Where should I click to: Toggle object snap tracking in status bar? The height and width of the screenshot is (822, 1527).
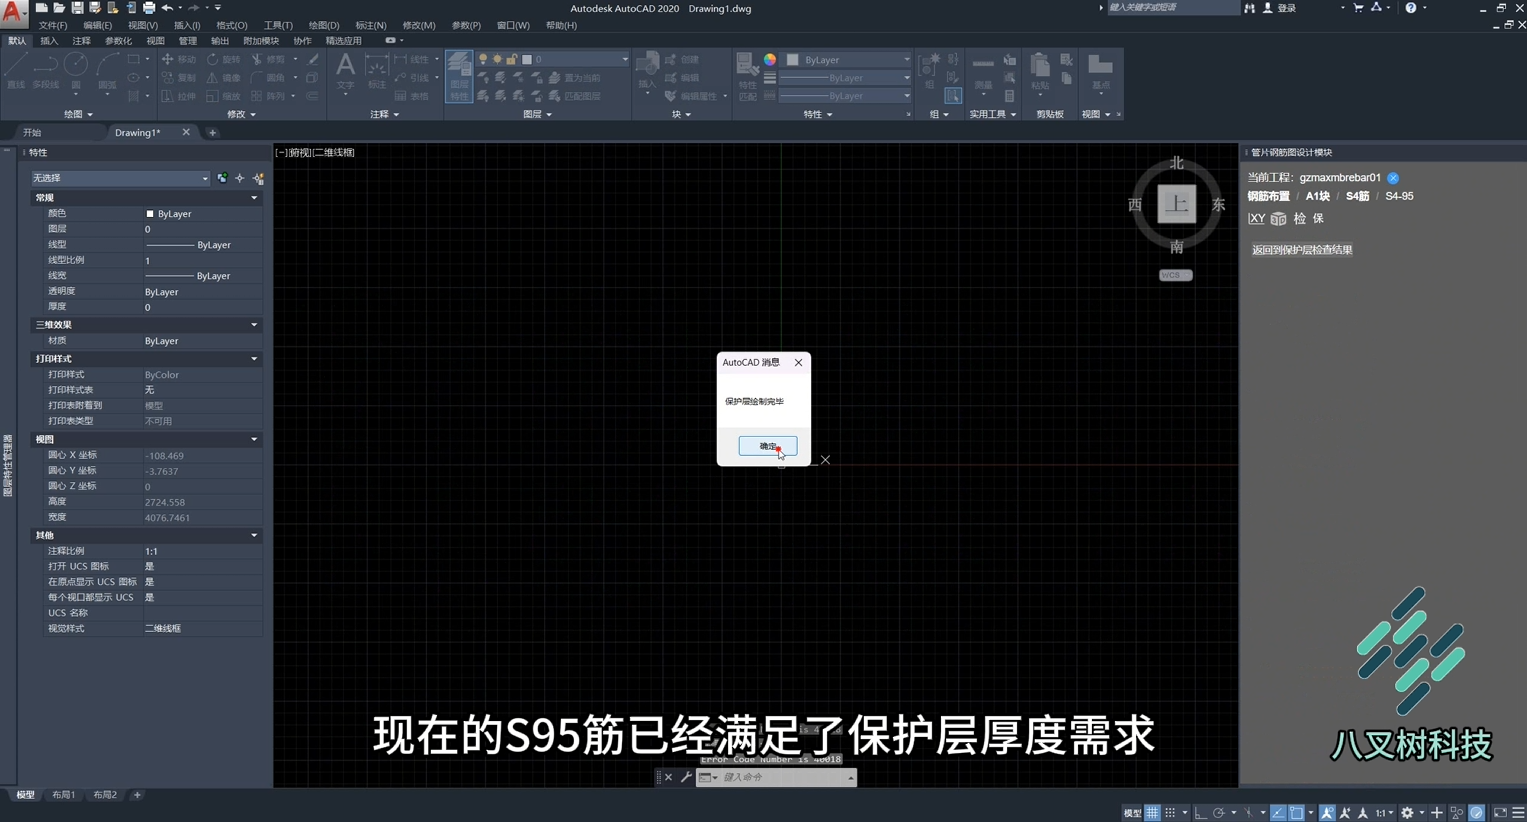coord(1278,813)
